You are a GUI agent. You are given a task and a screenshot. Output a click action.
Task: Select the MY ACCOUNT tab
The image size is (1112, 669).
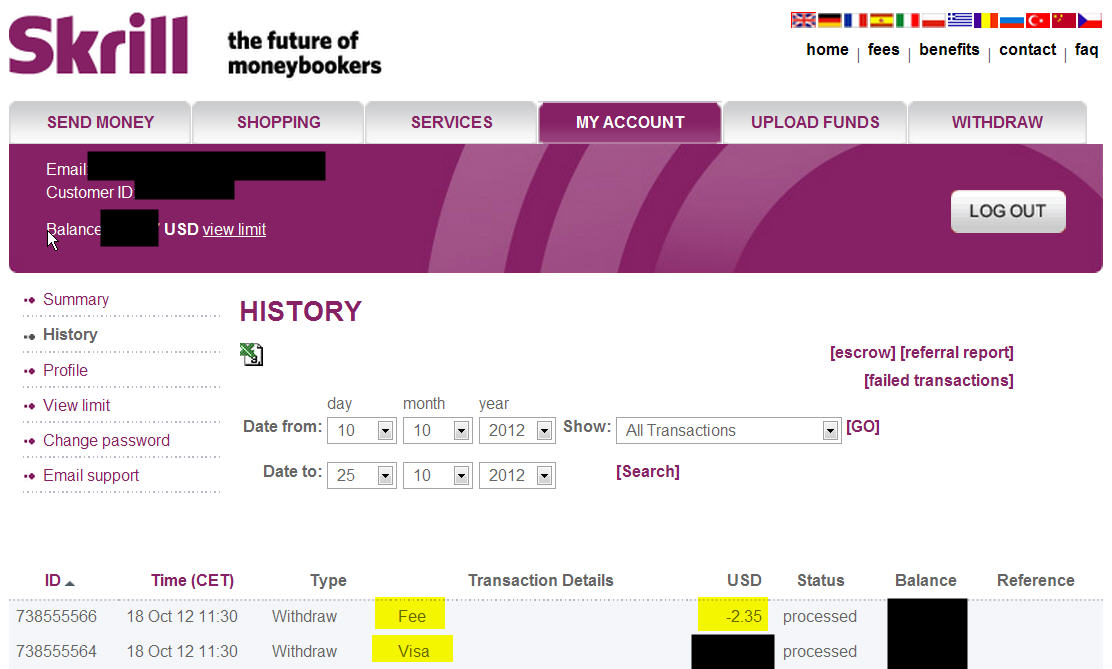pyautogui.click(x=630, y=122)
